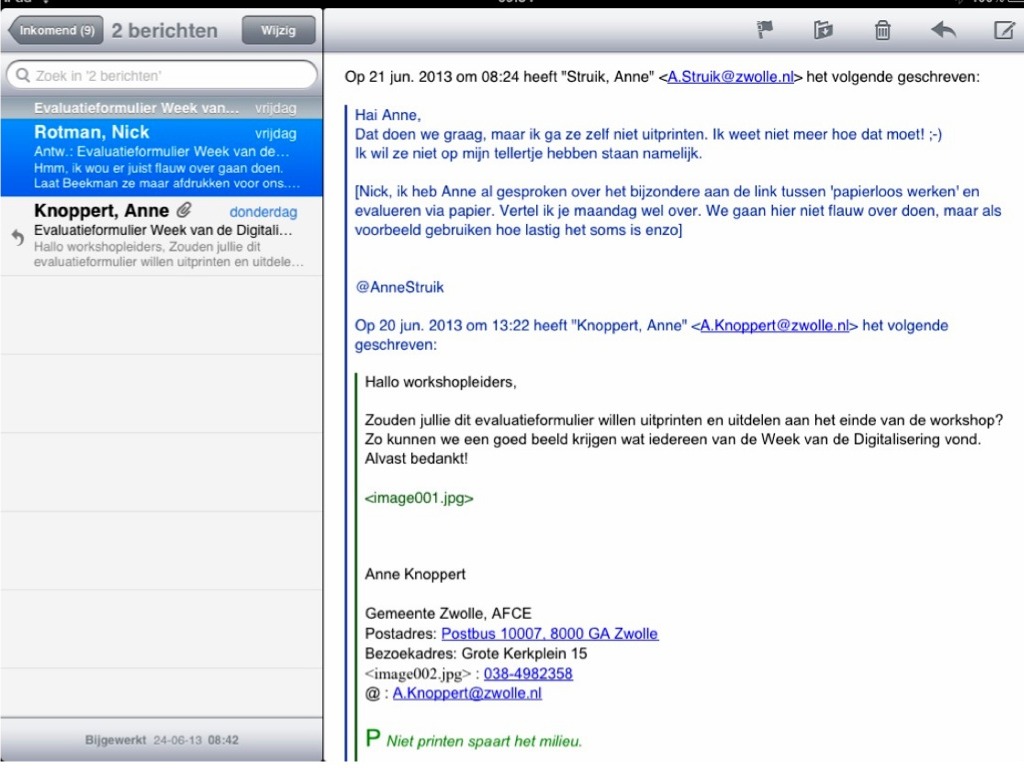The image size is (1024, 768).
Task: Open A.Struik@zwolle.nl email link
Action: coord(729,77)
